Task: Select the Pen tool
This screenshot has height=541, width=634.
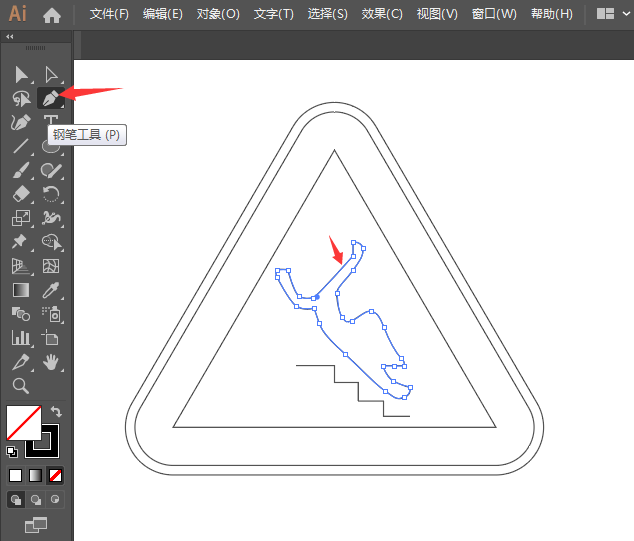Action: point(51,98)
